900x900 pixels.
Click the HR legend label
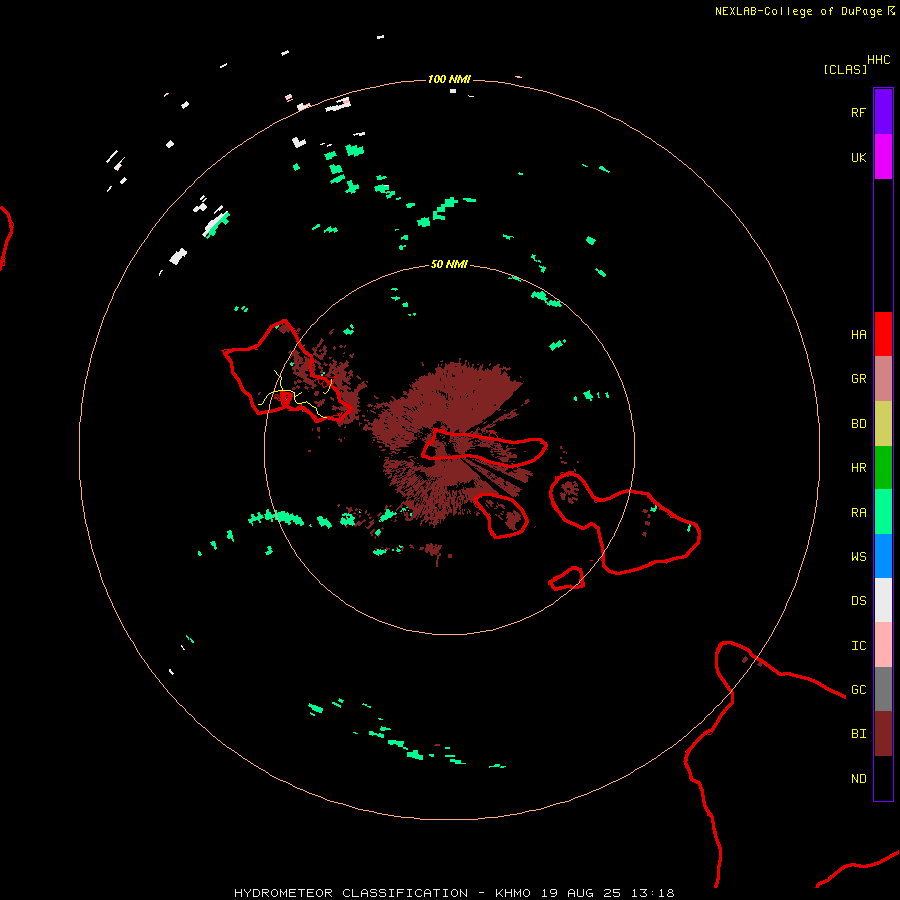pos(859,468)
